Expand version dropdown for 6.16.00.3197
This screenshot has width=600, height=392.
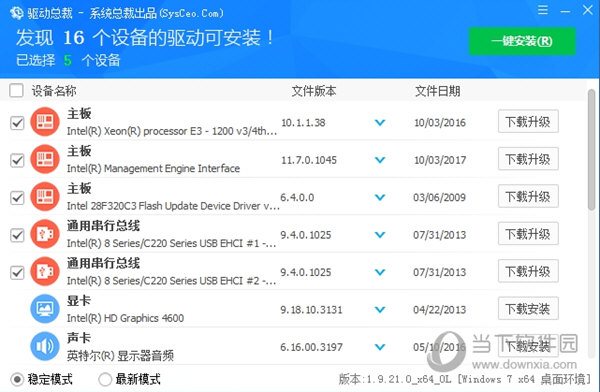pos(380,347)
